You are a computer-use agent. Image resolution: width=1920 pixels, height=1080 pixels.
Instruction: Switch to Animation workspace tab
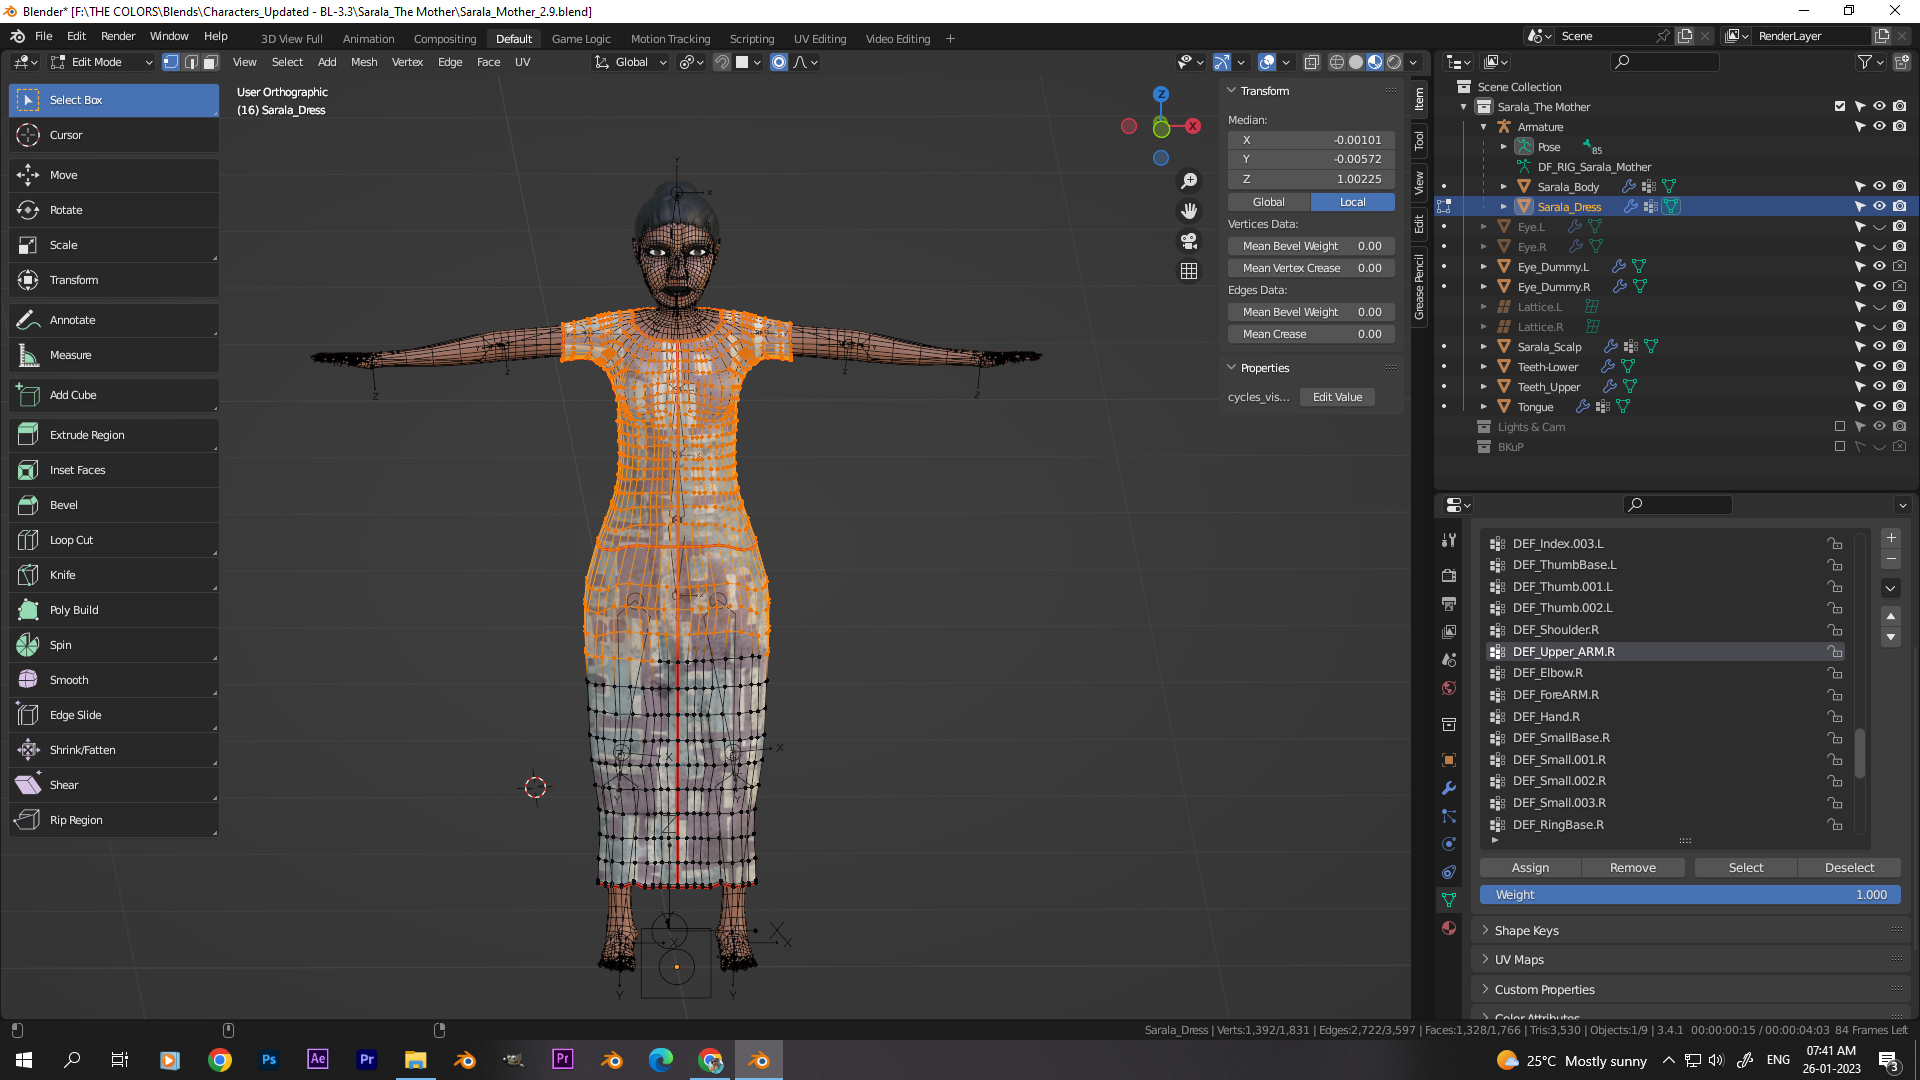[368, 39]
